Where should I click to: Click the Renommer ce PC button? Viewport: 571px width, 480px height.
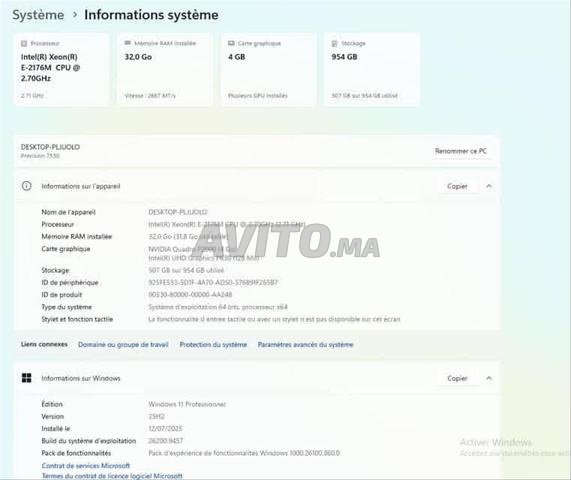pos(461,151)
